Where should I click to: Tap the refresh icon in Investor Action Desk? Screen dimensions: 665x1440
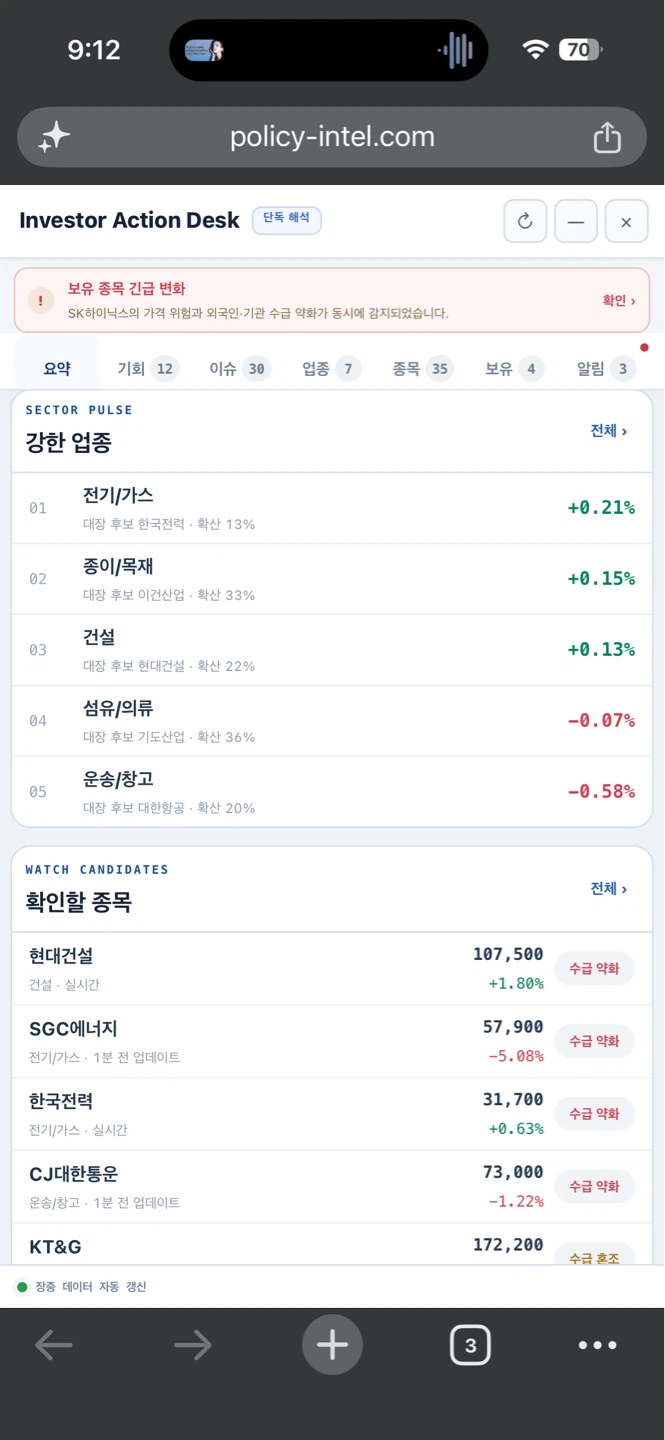coord(525,221)
